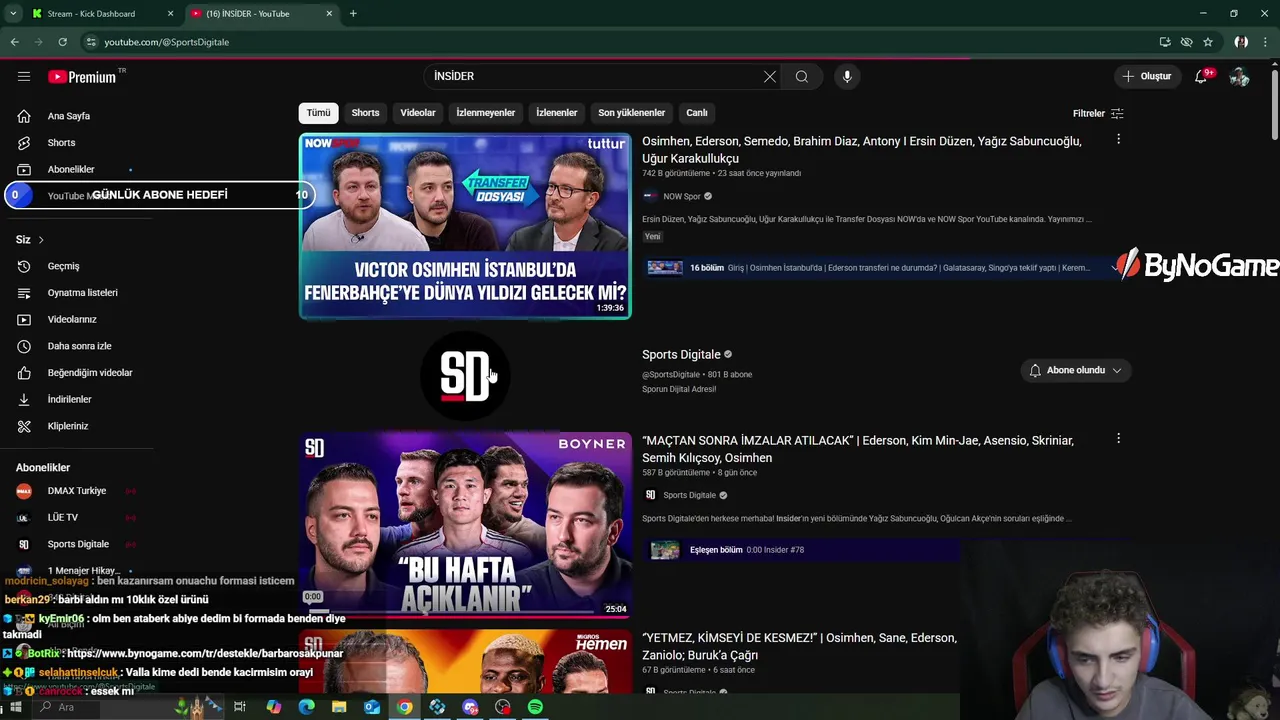Viewport: 1280px width, 720px height.
Task: Select the Videolar filter chip
Action: (418, 113)
